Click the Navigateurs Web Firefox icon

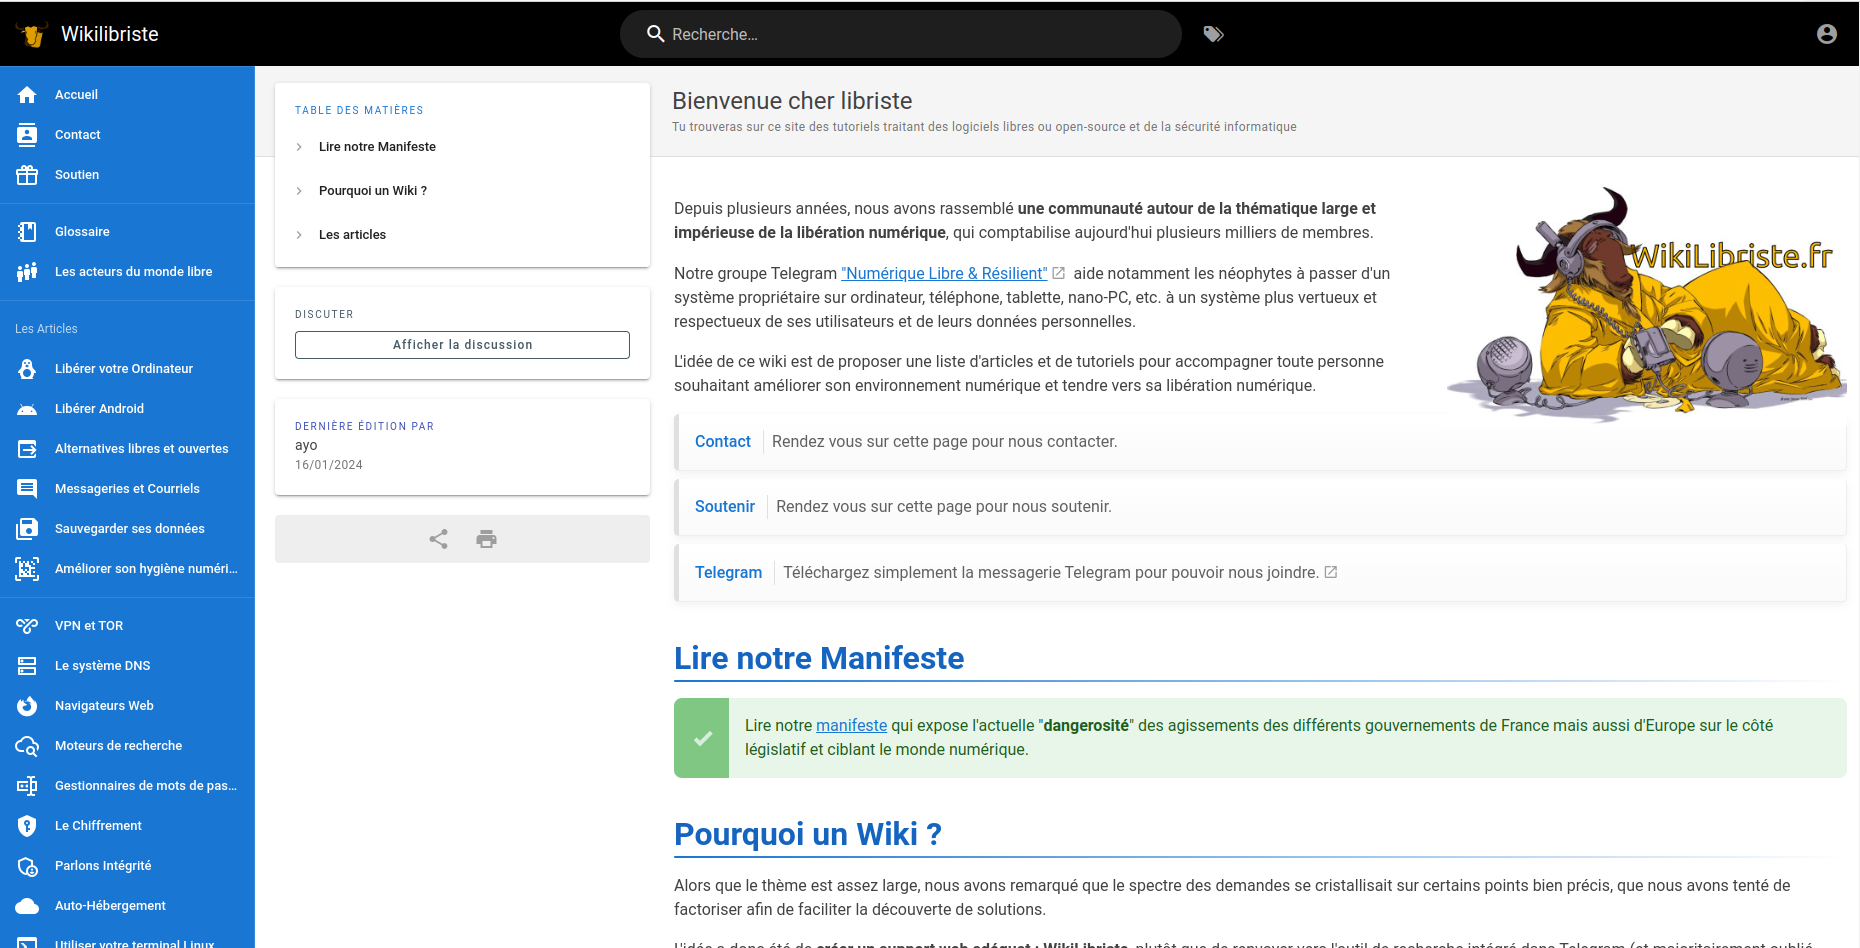click(27, 706)
